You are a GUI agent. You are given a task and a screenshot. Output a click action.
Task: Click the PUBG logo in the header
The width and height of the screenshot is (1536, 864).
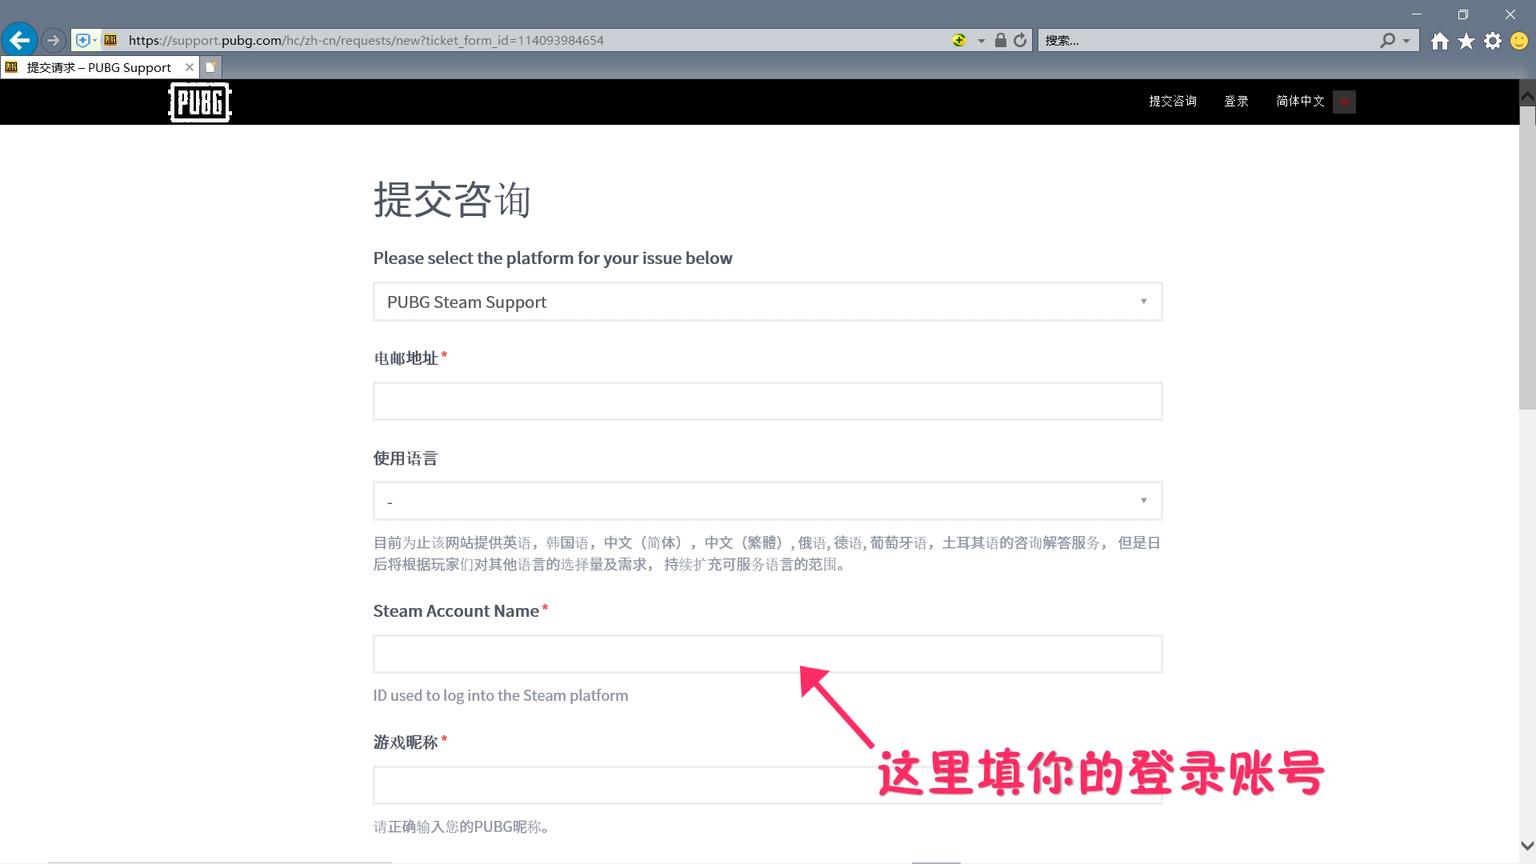[x=199, y=101]
